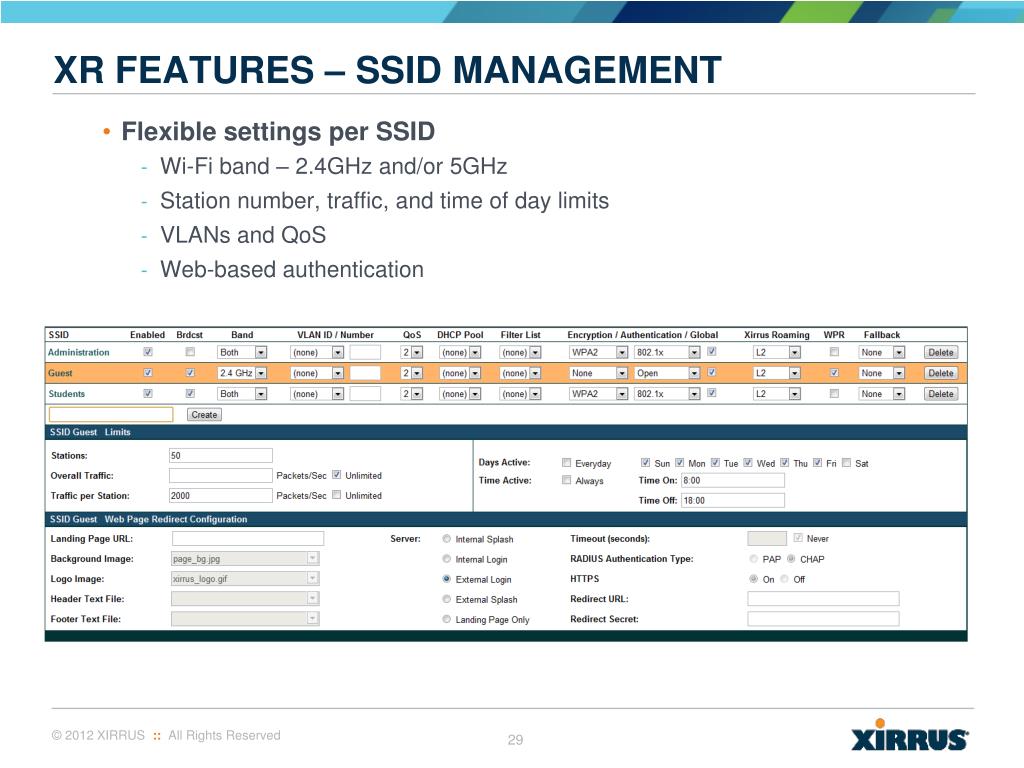Click the Redirect Secret field
This screenshot has width=1024, height=768.
[824, 618]
